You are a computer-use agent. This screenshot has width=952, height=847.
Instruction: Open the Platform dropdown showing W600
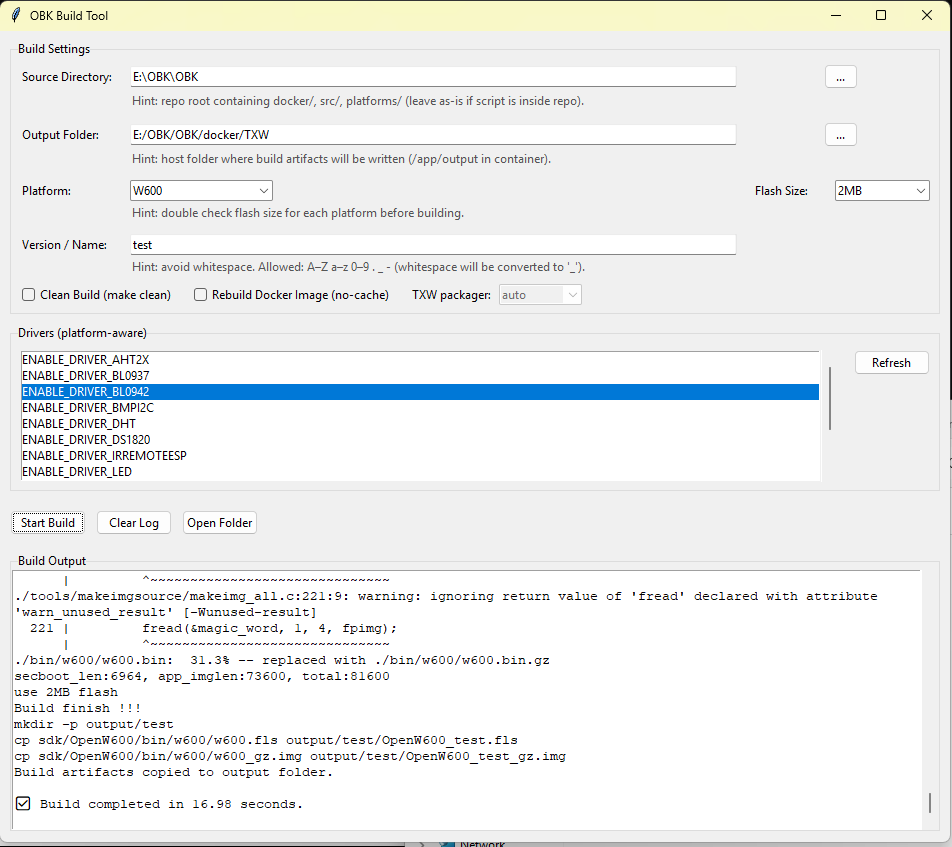point(201,191)
